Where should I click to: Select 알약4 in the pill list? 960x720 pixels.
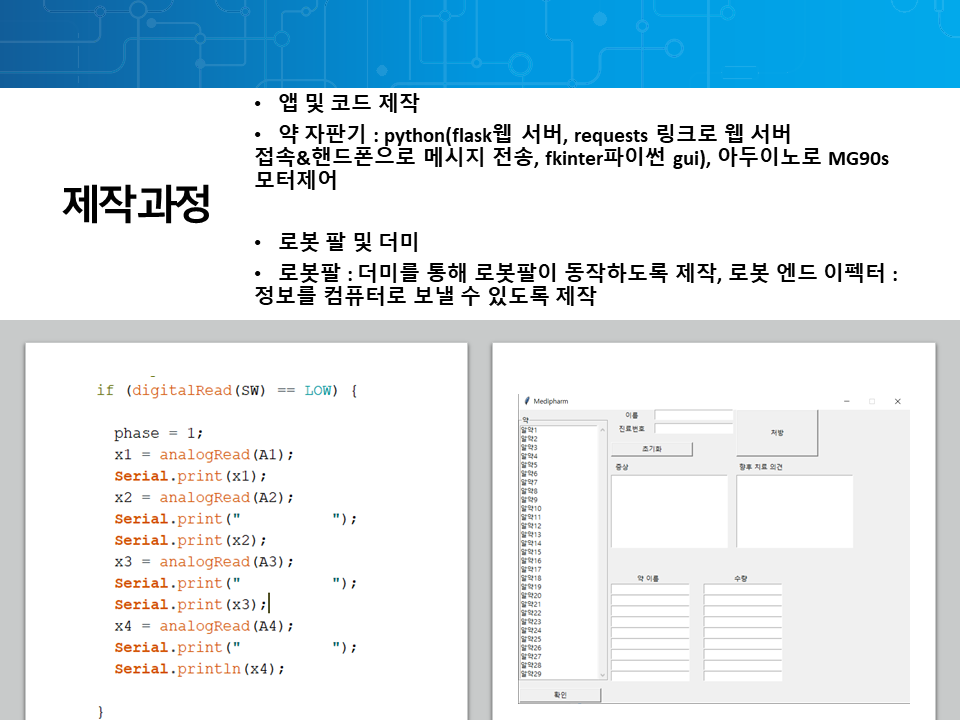(529, 456)
